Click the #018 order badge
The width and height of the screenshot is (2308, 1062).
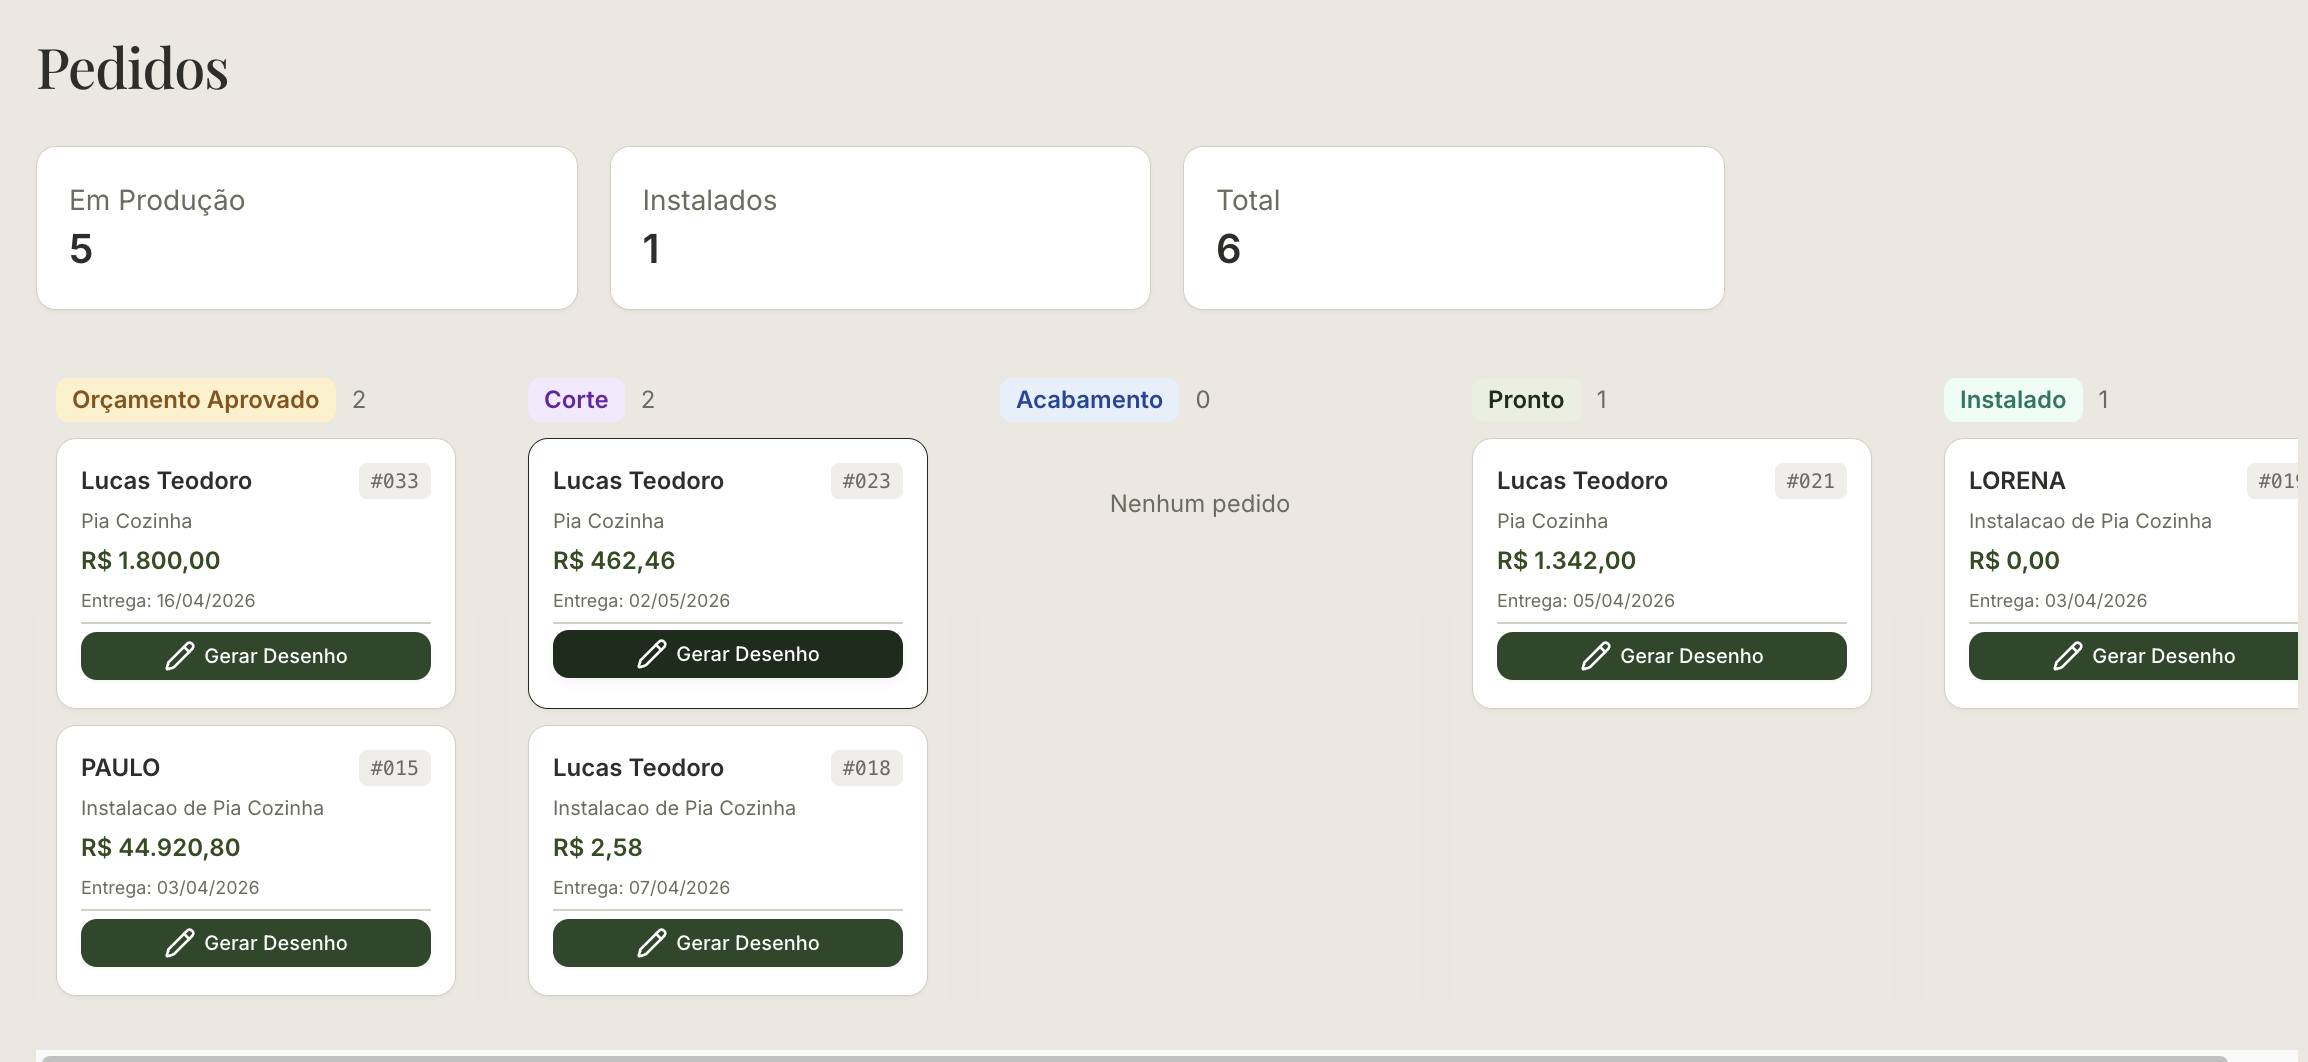[x=867, y=768]
